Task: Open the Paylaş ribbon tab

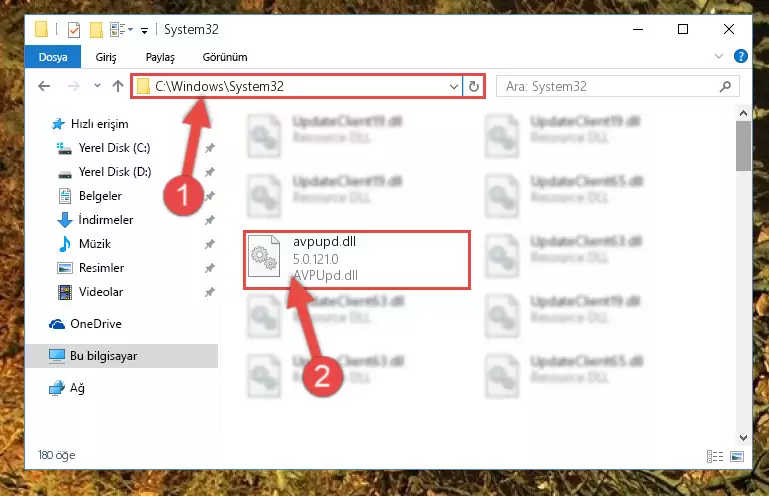Action: (160, 57)
